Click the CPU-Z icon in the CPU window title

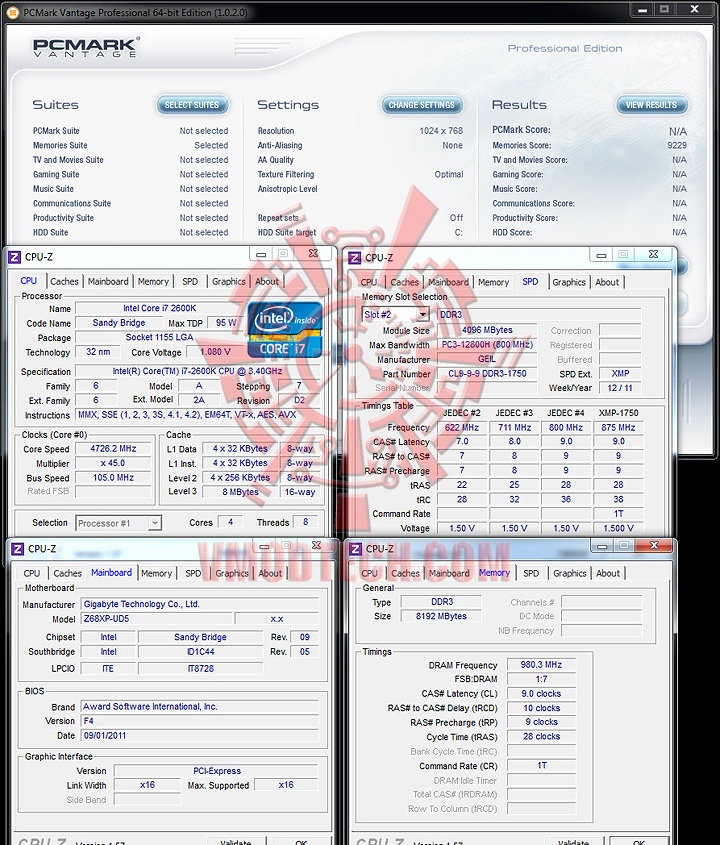coord(15,257)
